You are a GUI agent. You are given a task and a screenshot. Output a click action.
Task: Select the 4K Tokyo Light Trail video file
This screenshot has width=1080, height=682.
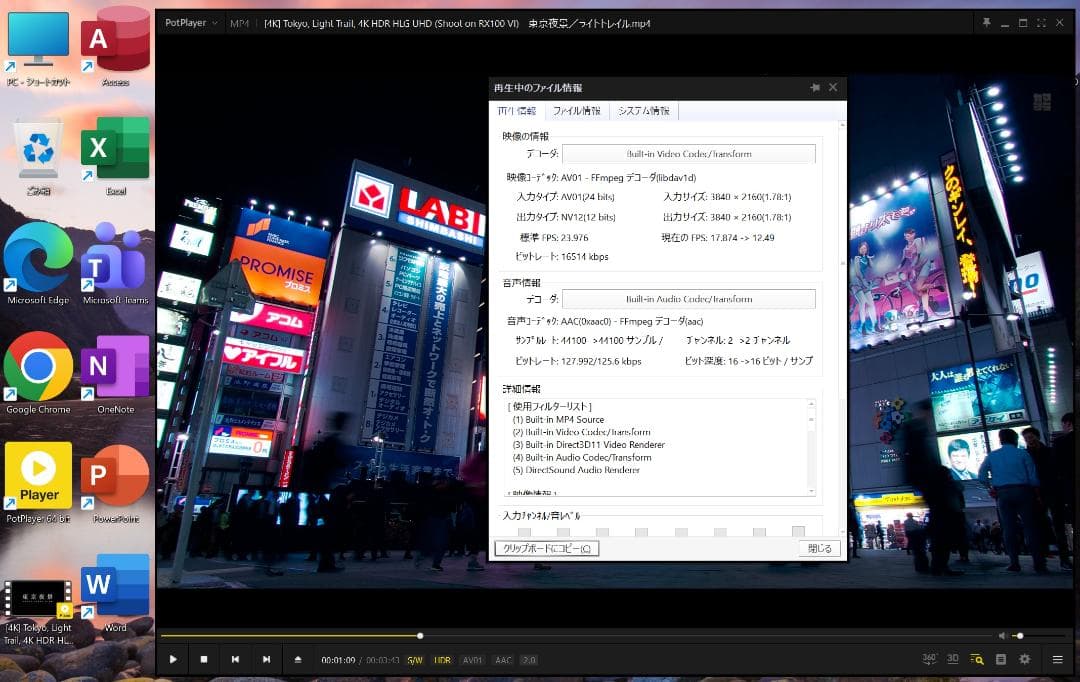pos(38,612)
